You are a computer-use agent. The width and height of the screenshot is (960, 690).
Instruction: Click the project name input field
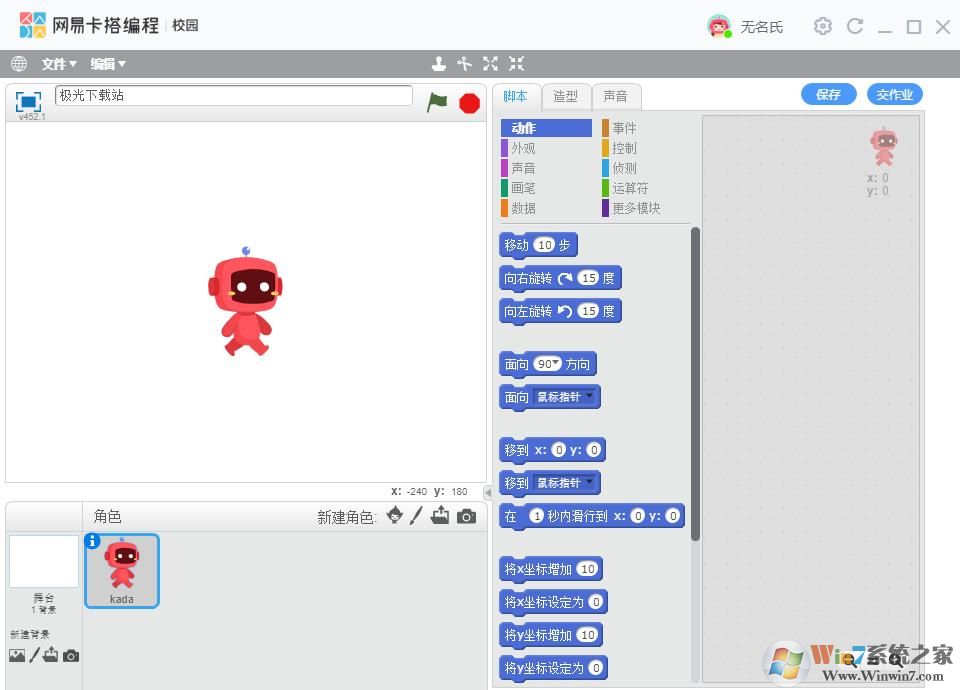click(233, 96)
